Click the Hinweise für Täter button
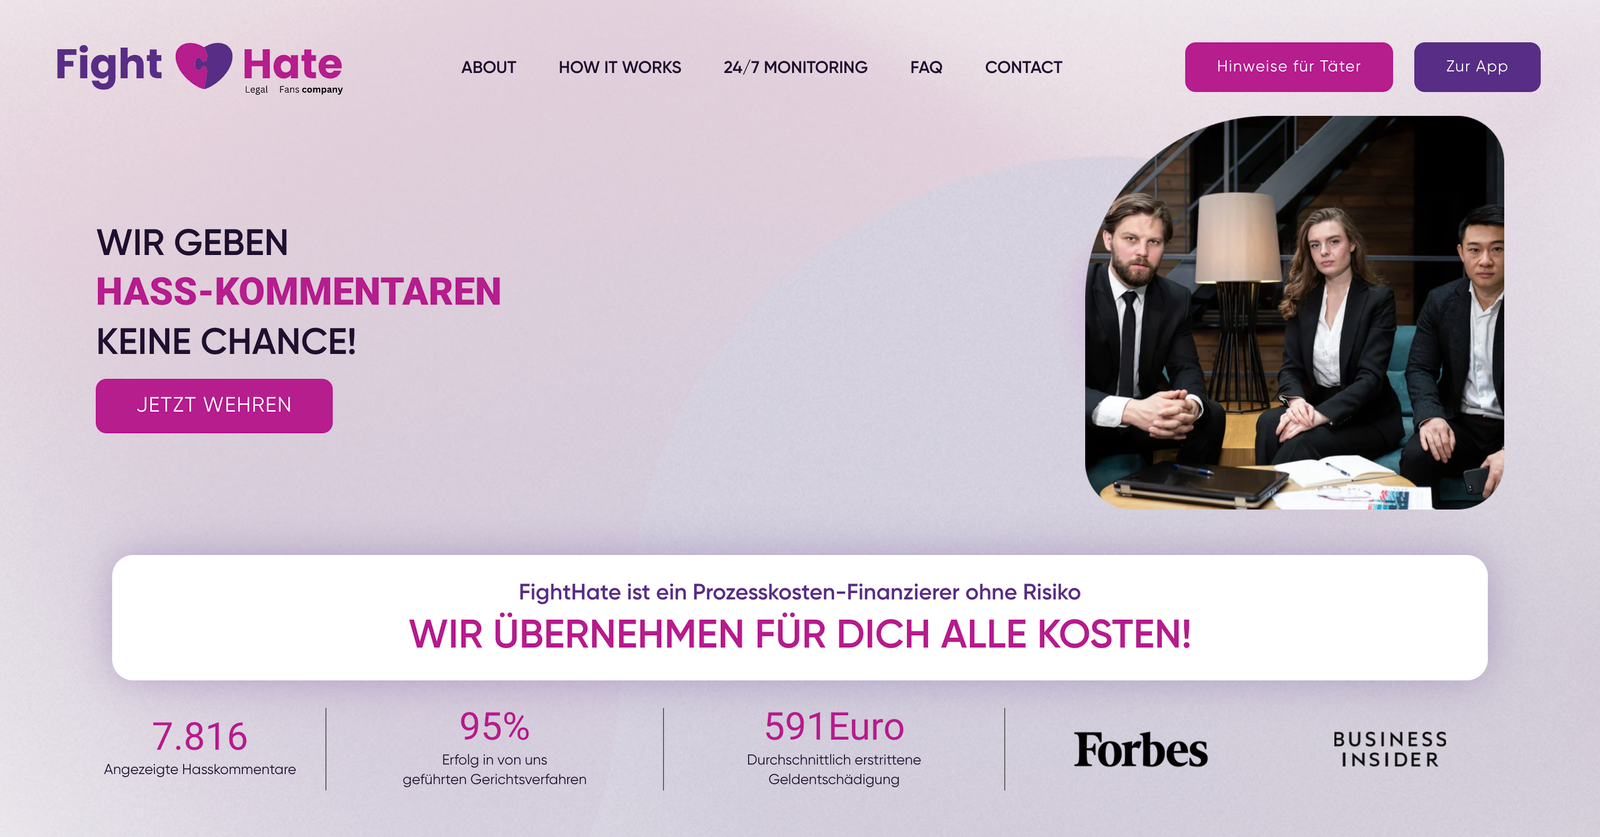 click(1289, 67)
